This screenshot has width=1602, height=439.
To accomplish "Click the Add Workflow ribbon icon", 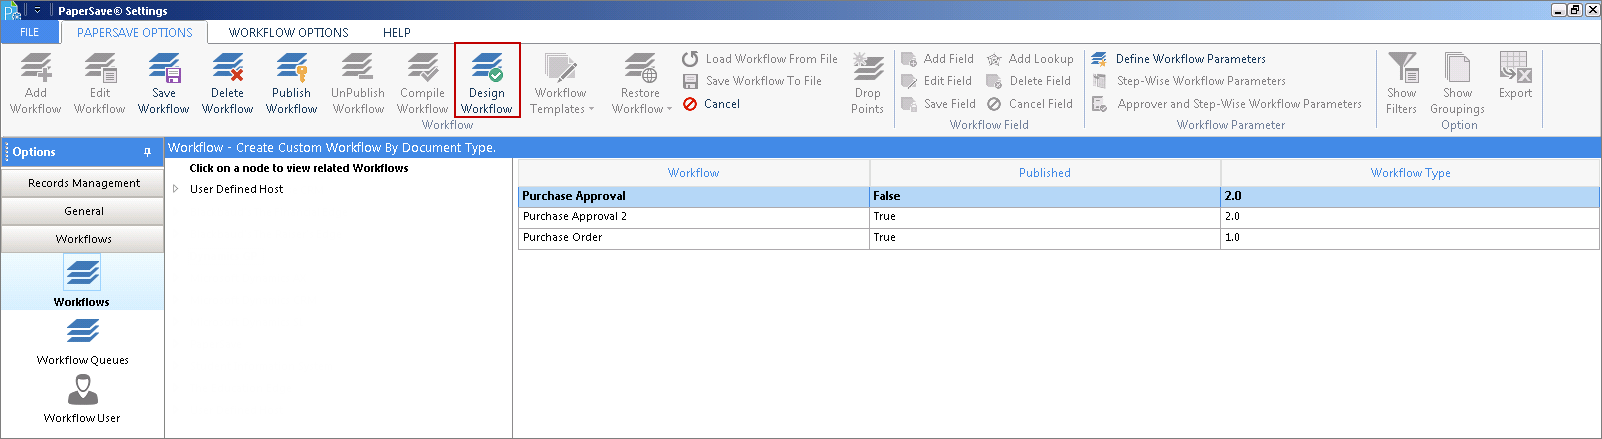I will 36,83.
